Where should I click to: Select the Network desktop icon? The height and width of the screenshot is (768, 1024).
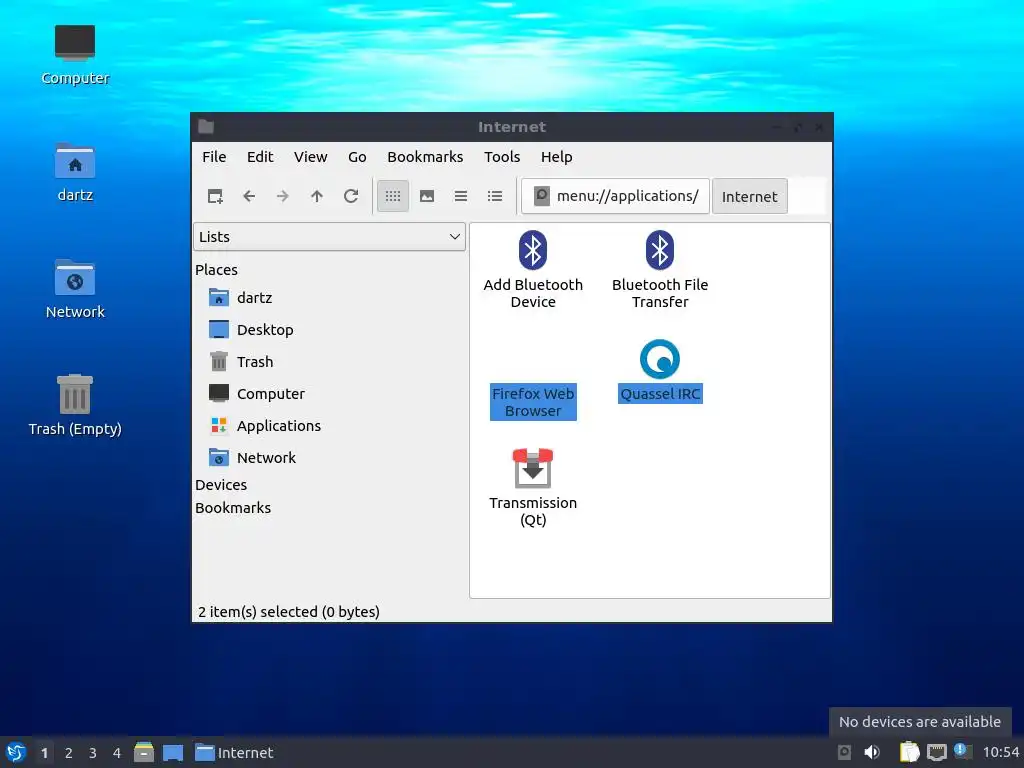coord(75,289)
